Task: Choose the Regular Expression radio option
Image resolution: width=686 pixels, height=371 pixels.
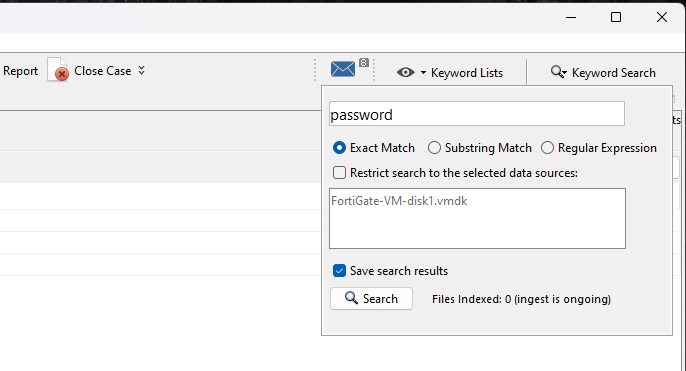Action: click(x=547, y=148)
